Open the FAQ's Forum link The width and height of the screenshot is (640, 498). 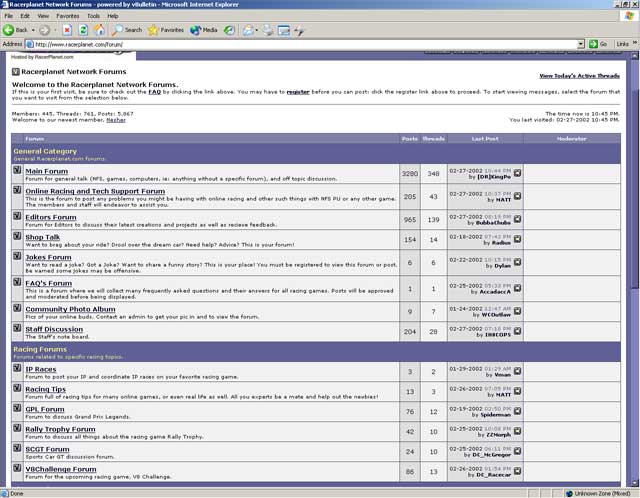coord(49,283)
